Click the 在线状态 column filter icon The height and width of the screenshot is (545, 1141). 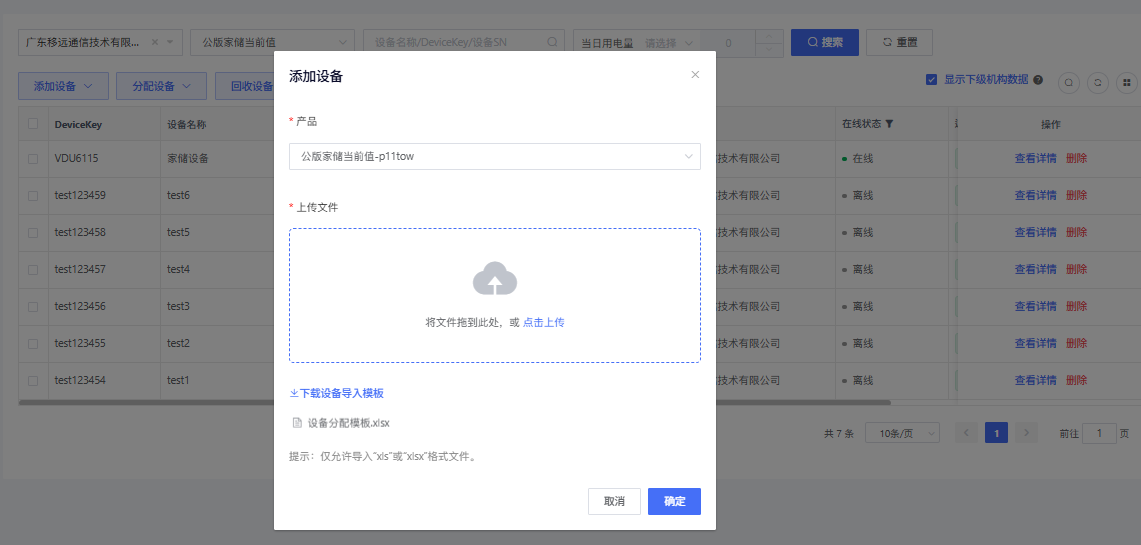pos(889,125)
